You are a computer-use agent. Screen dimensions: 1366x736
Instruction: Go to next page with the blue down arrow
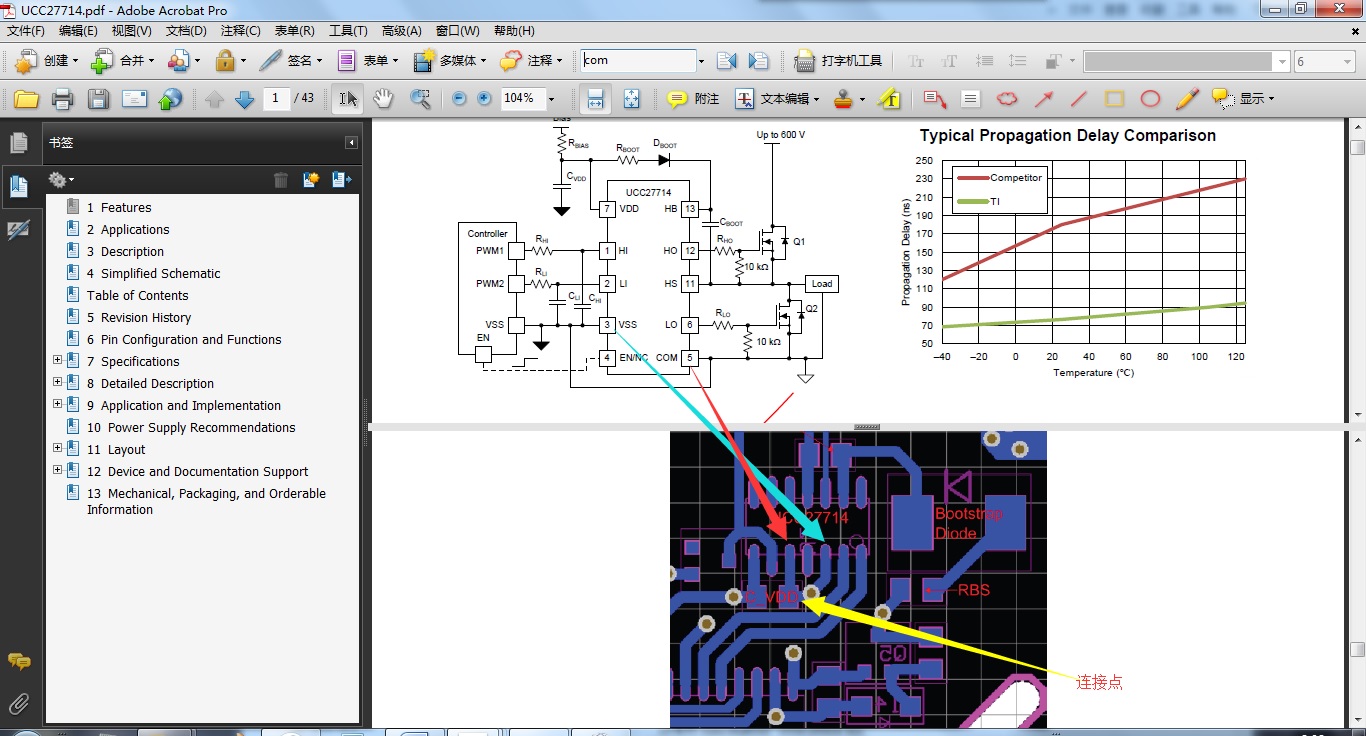(244, 99)
